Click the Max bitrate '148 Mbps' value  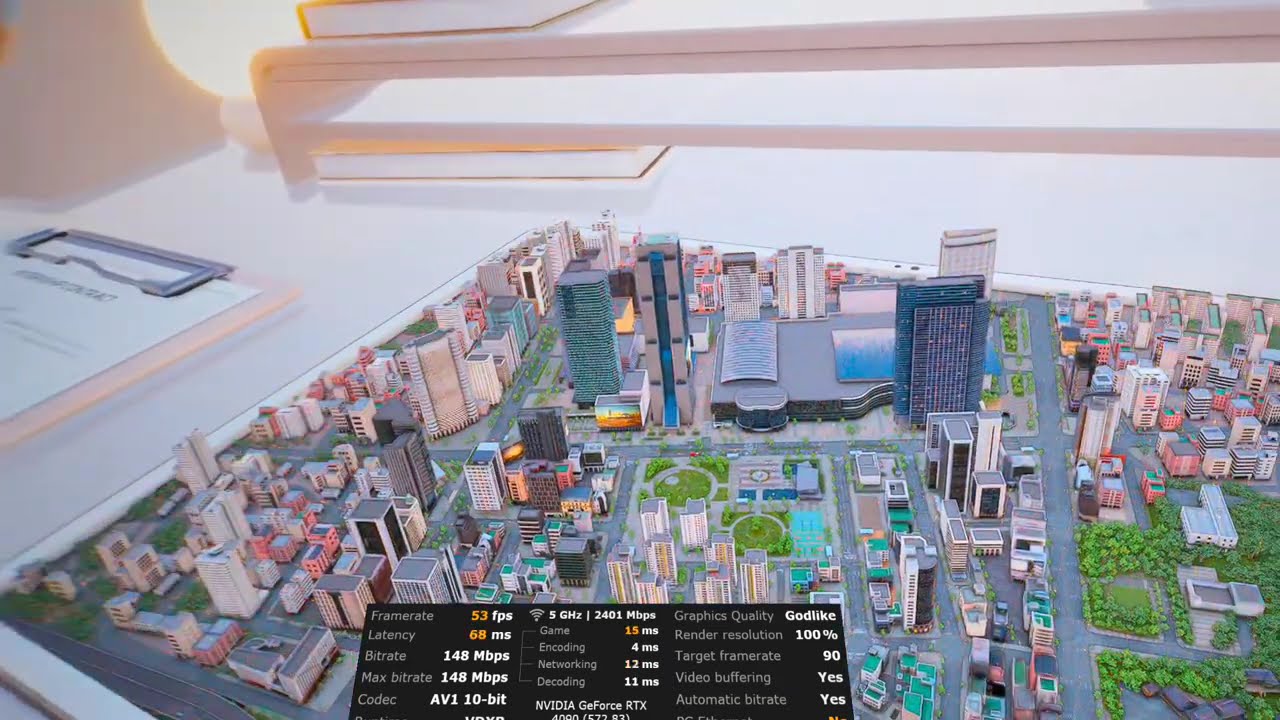point(476,678)
